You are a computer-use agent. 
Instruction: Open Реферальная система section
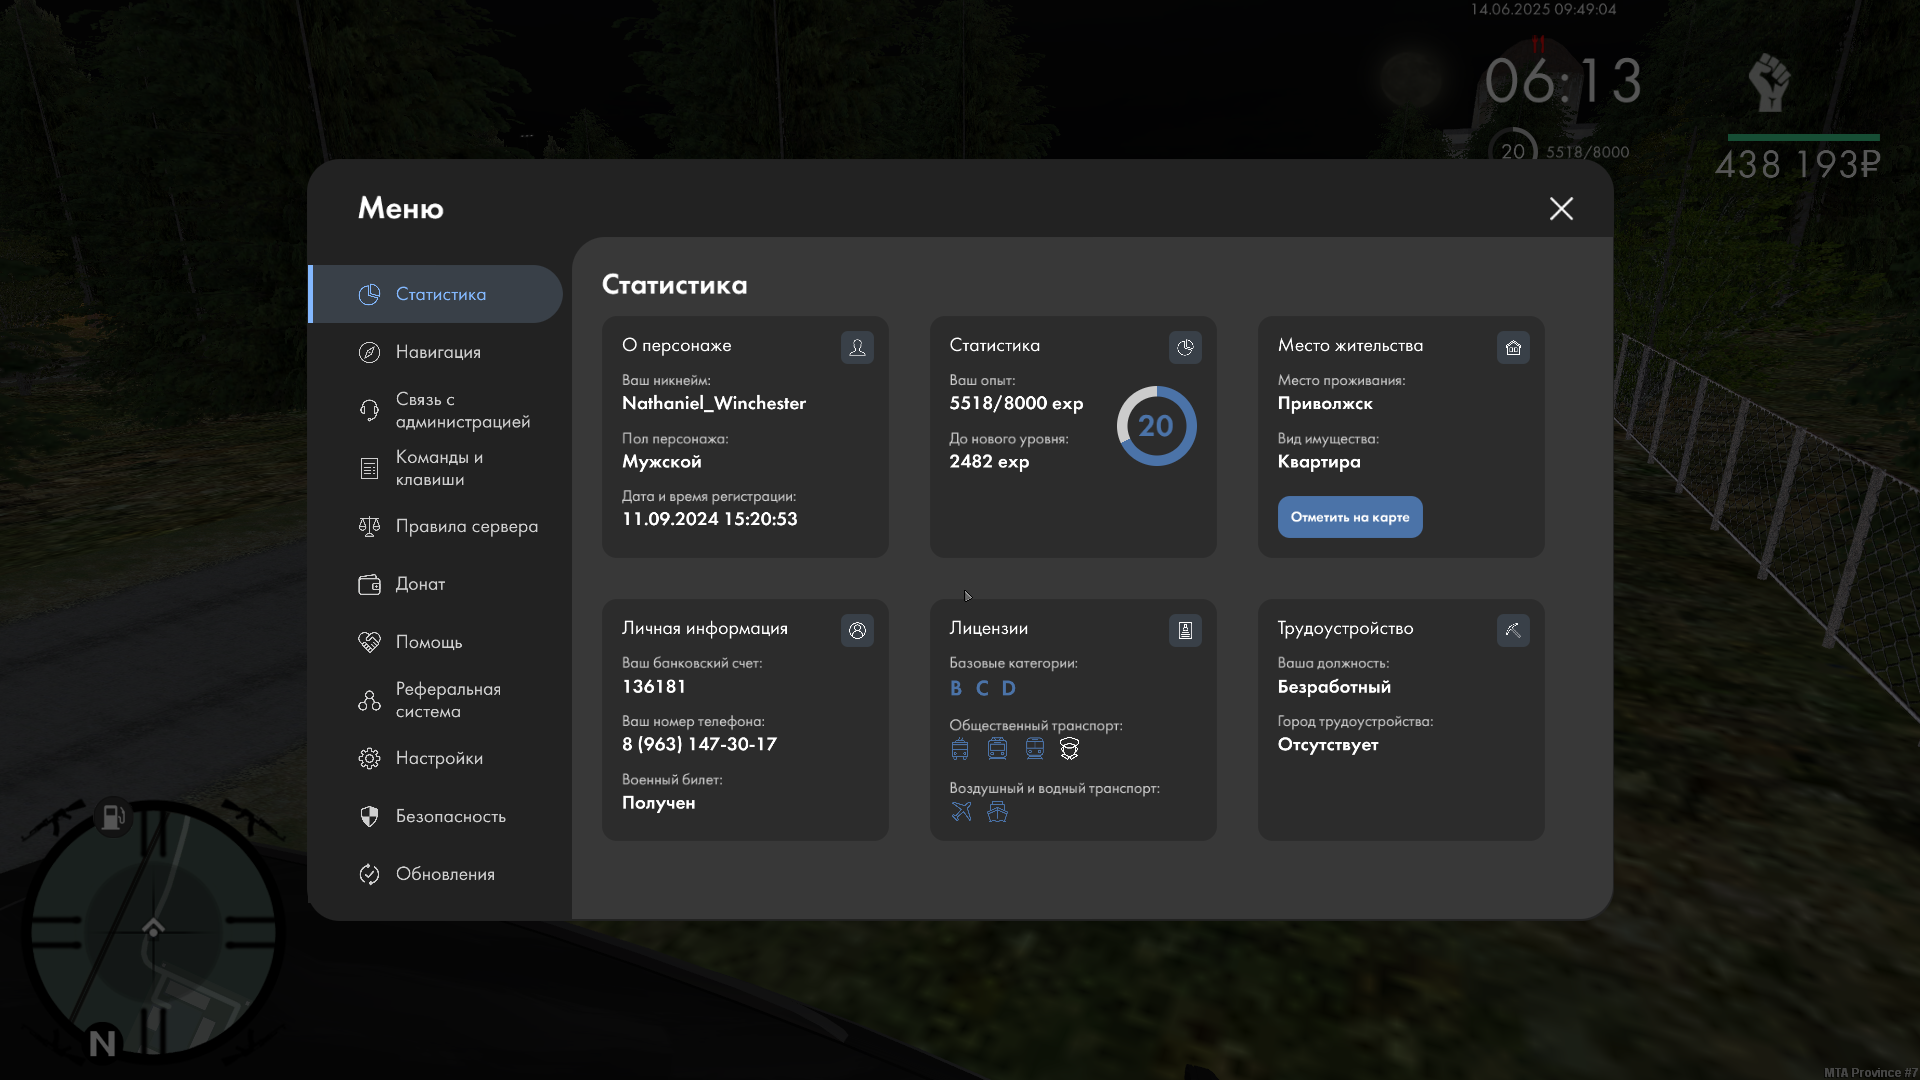point(436,700)
